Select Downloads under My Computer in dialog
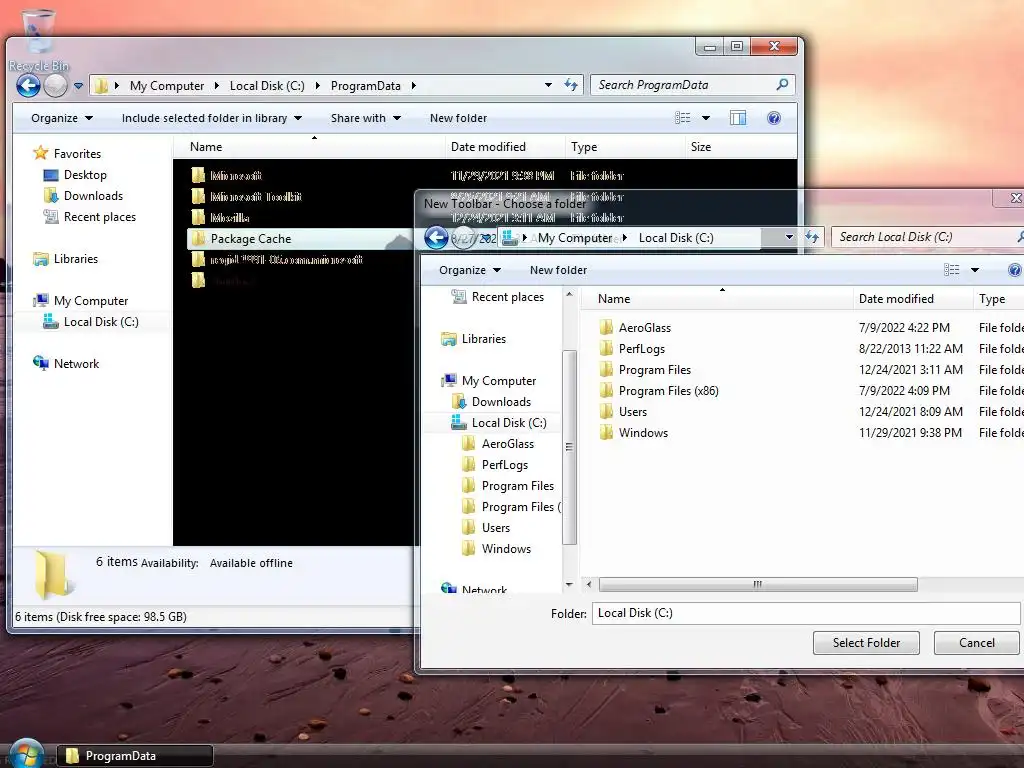Viewport: 1024px width, 768px height. tap(501, 402)
